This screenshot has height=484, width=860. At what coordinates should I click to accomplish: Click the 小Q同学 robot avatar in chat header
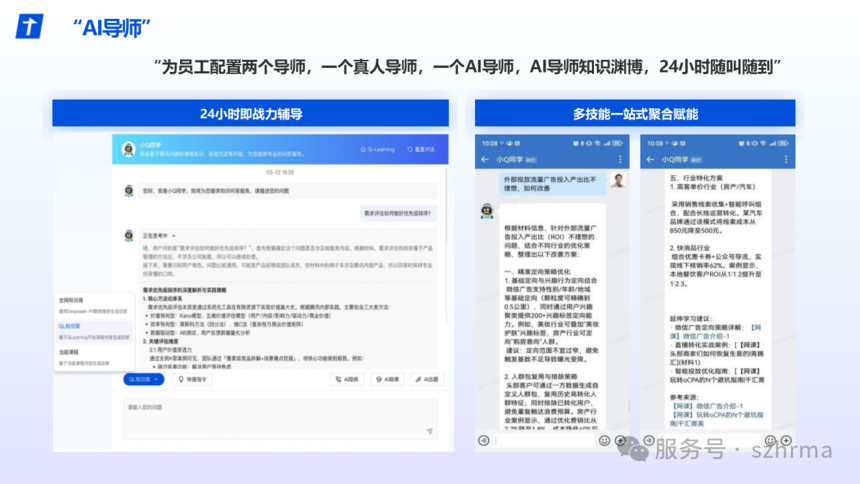128,149
